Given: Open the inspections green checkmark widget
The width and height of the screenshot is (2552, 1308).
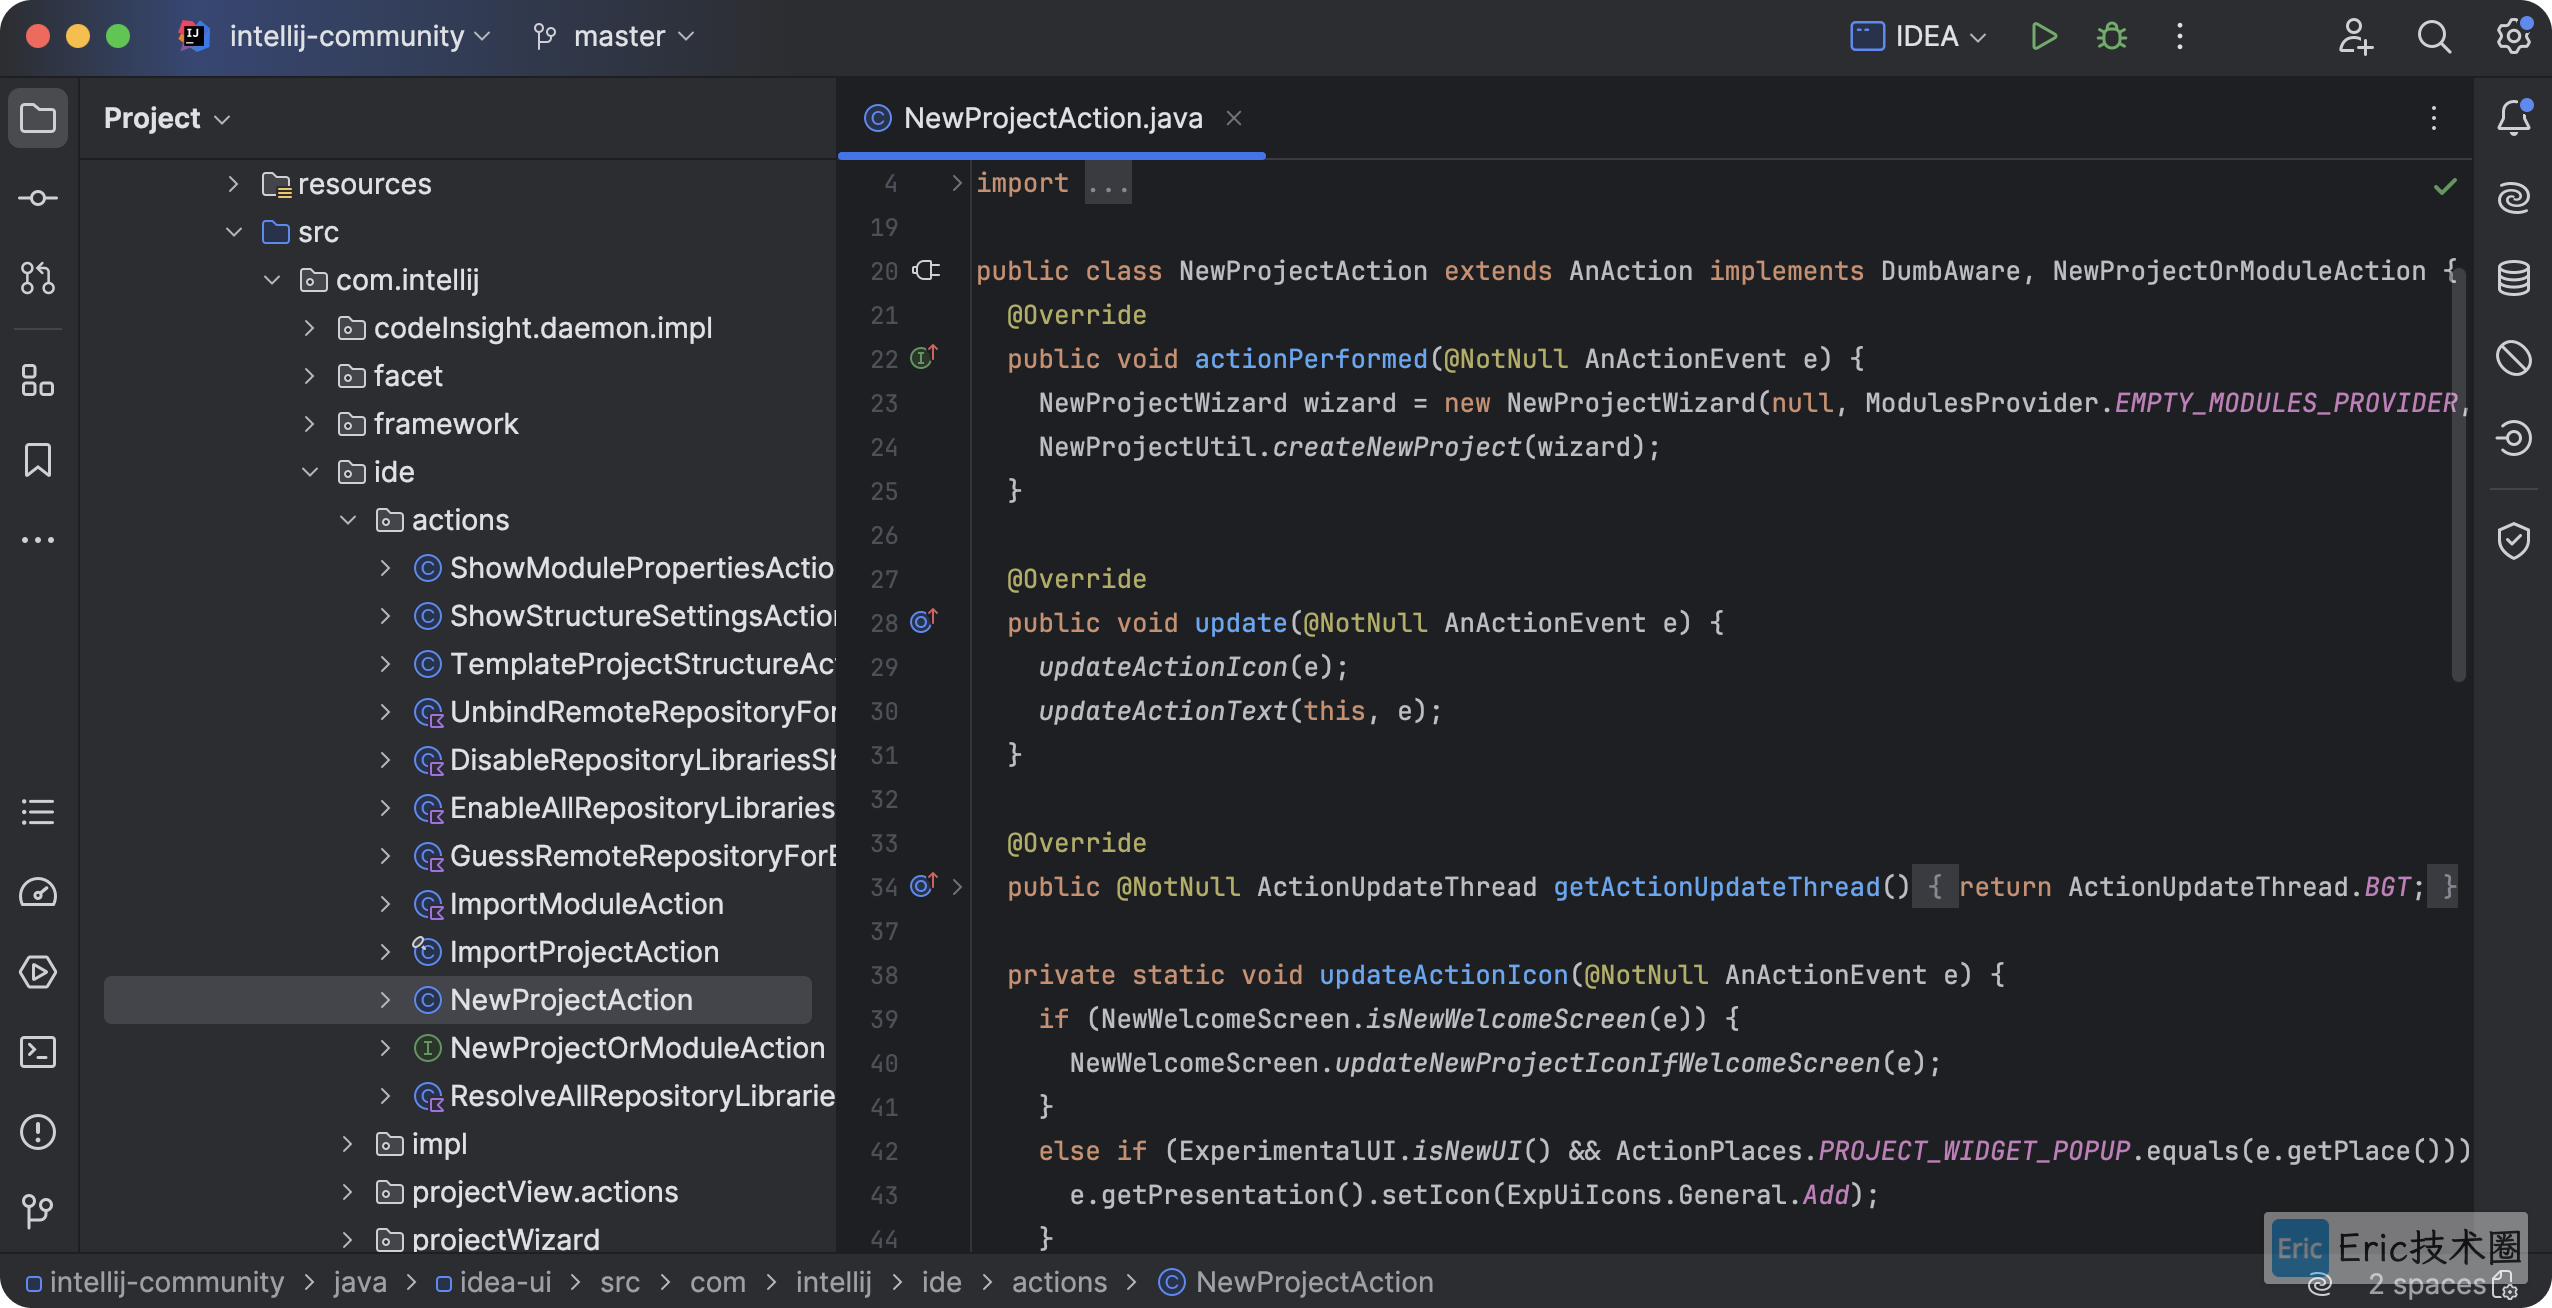Looking at the screenshot, I should coord(2445,186).
